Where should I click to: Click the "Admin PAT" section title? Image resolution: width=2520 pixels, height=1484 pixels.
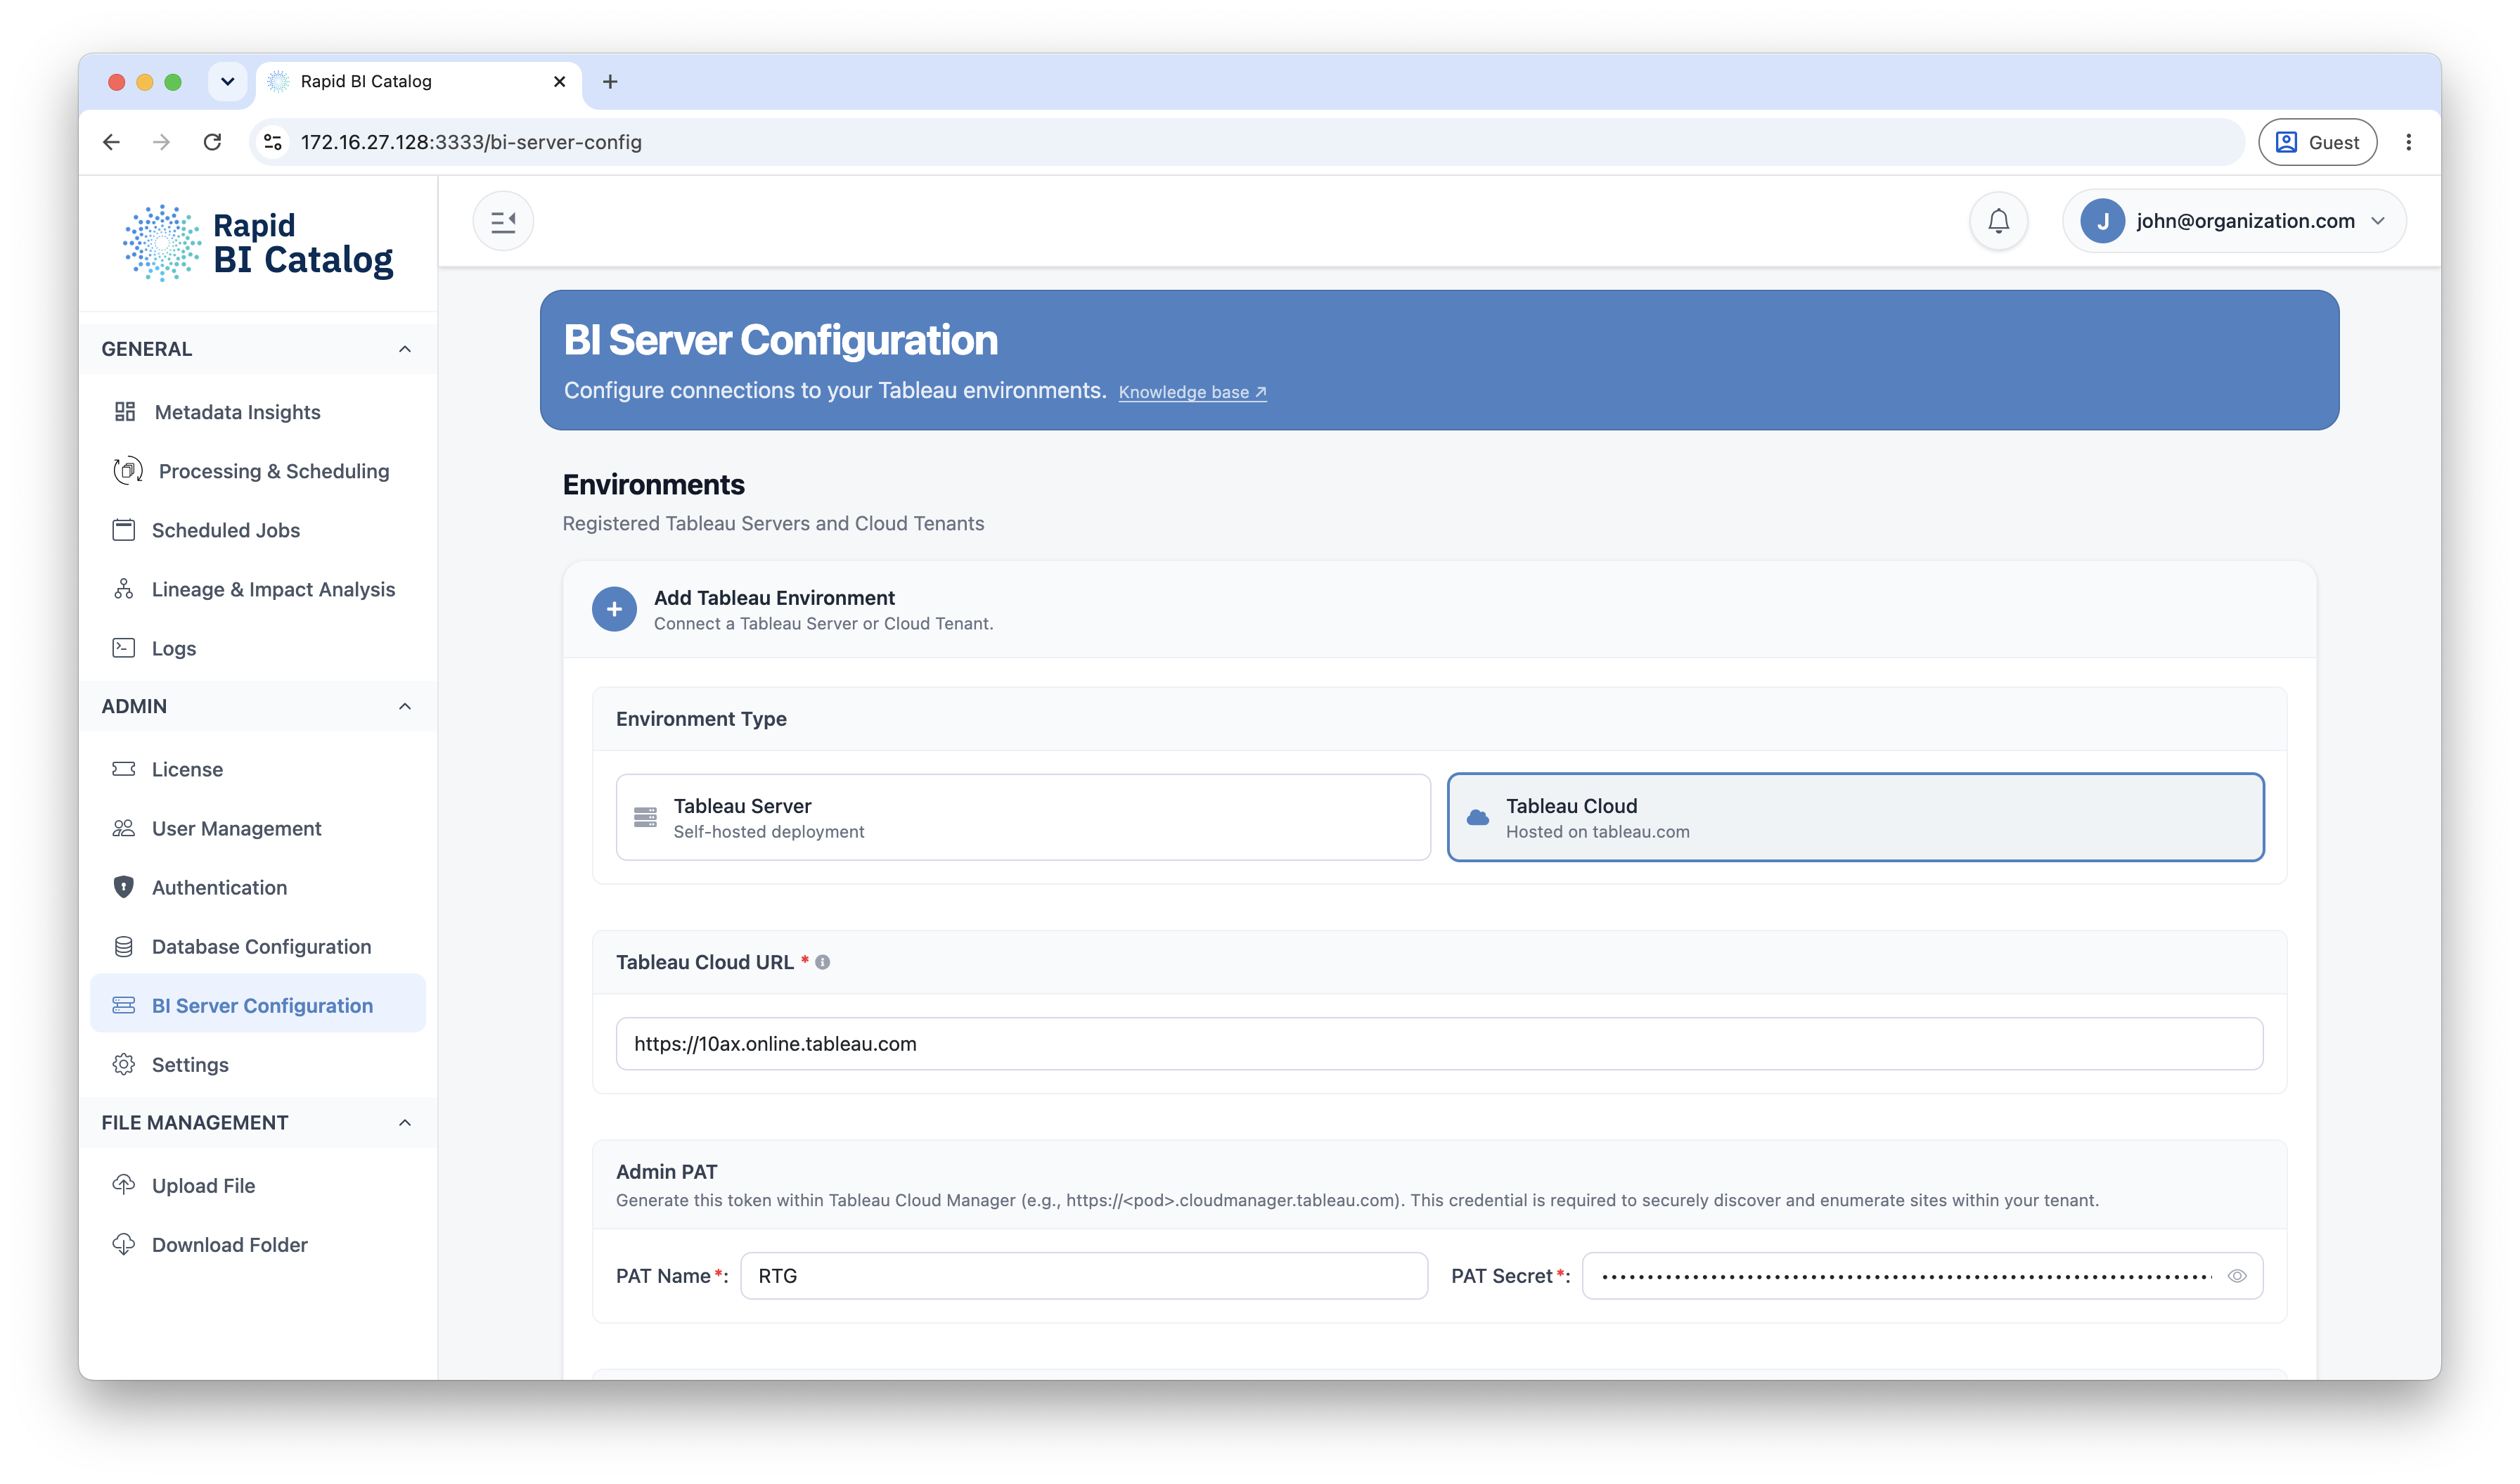coord(666,1171)
